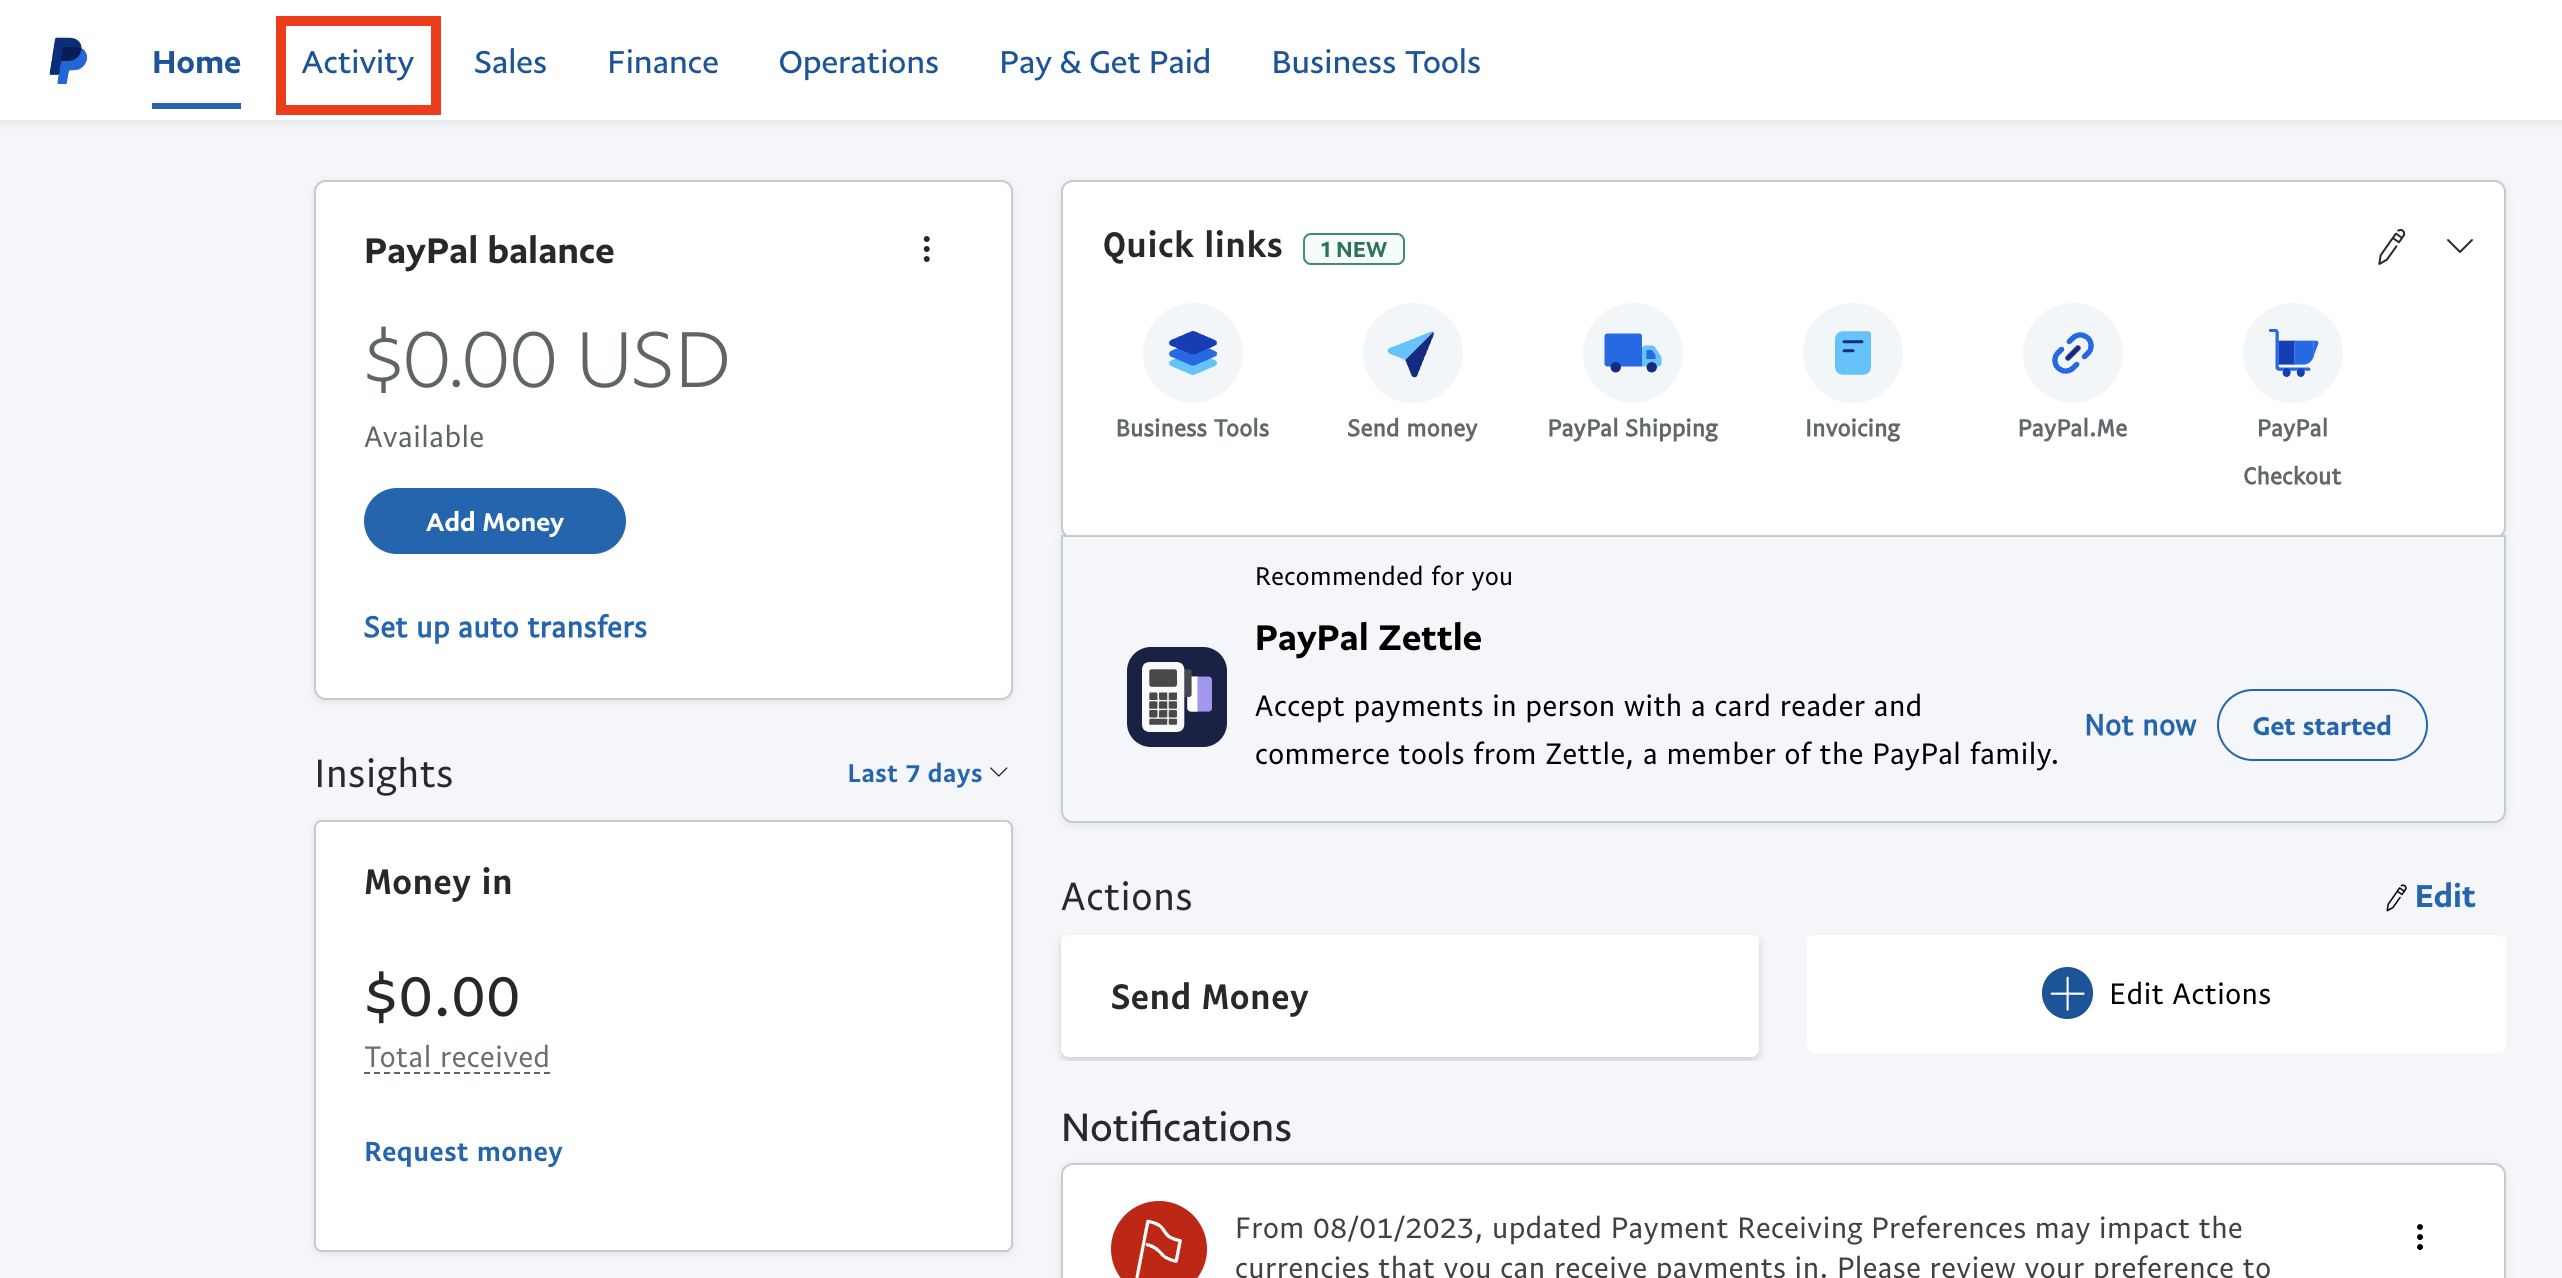Click the Get started button for Zettle
Viewport: 2562px width, 1278px height.
[x=2322, y=724]
